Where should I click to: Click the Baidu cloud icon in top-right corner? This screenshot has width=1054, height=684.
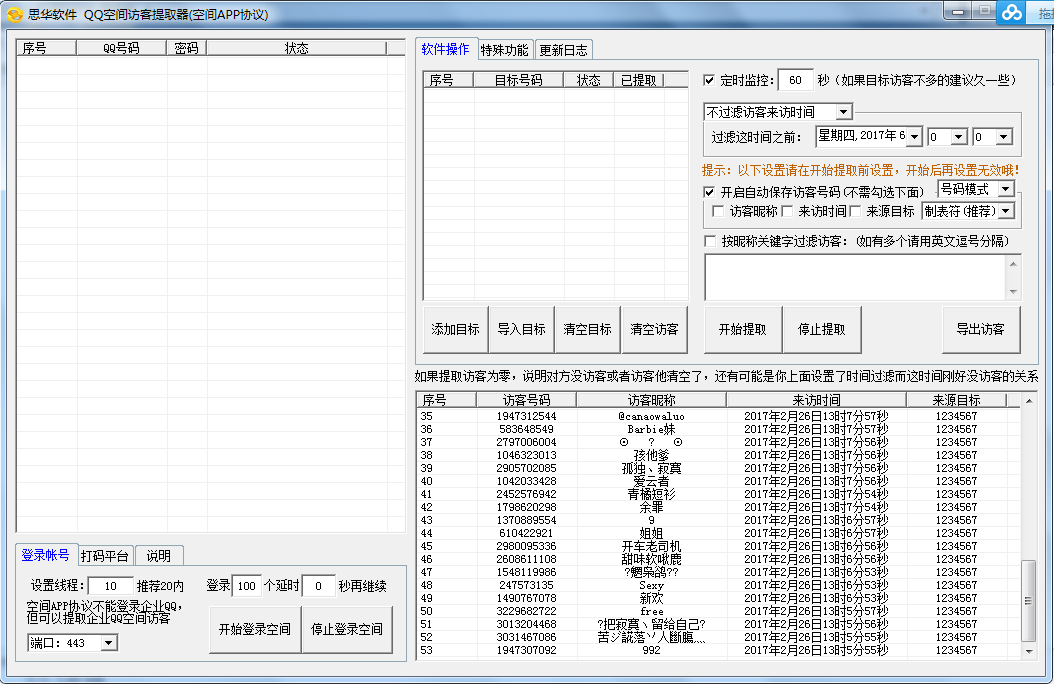(1013, 12)
